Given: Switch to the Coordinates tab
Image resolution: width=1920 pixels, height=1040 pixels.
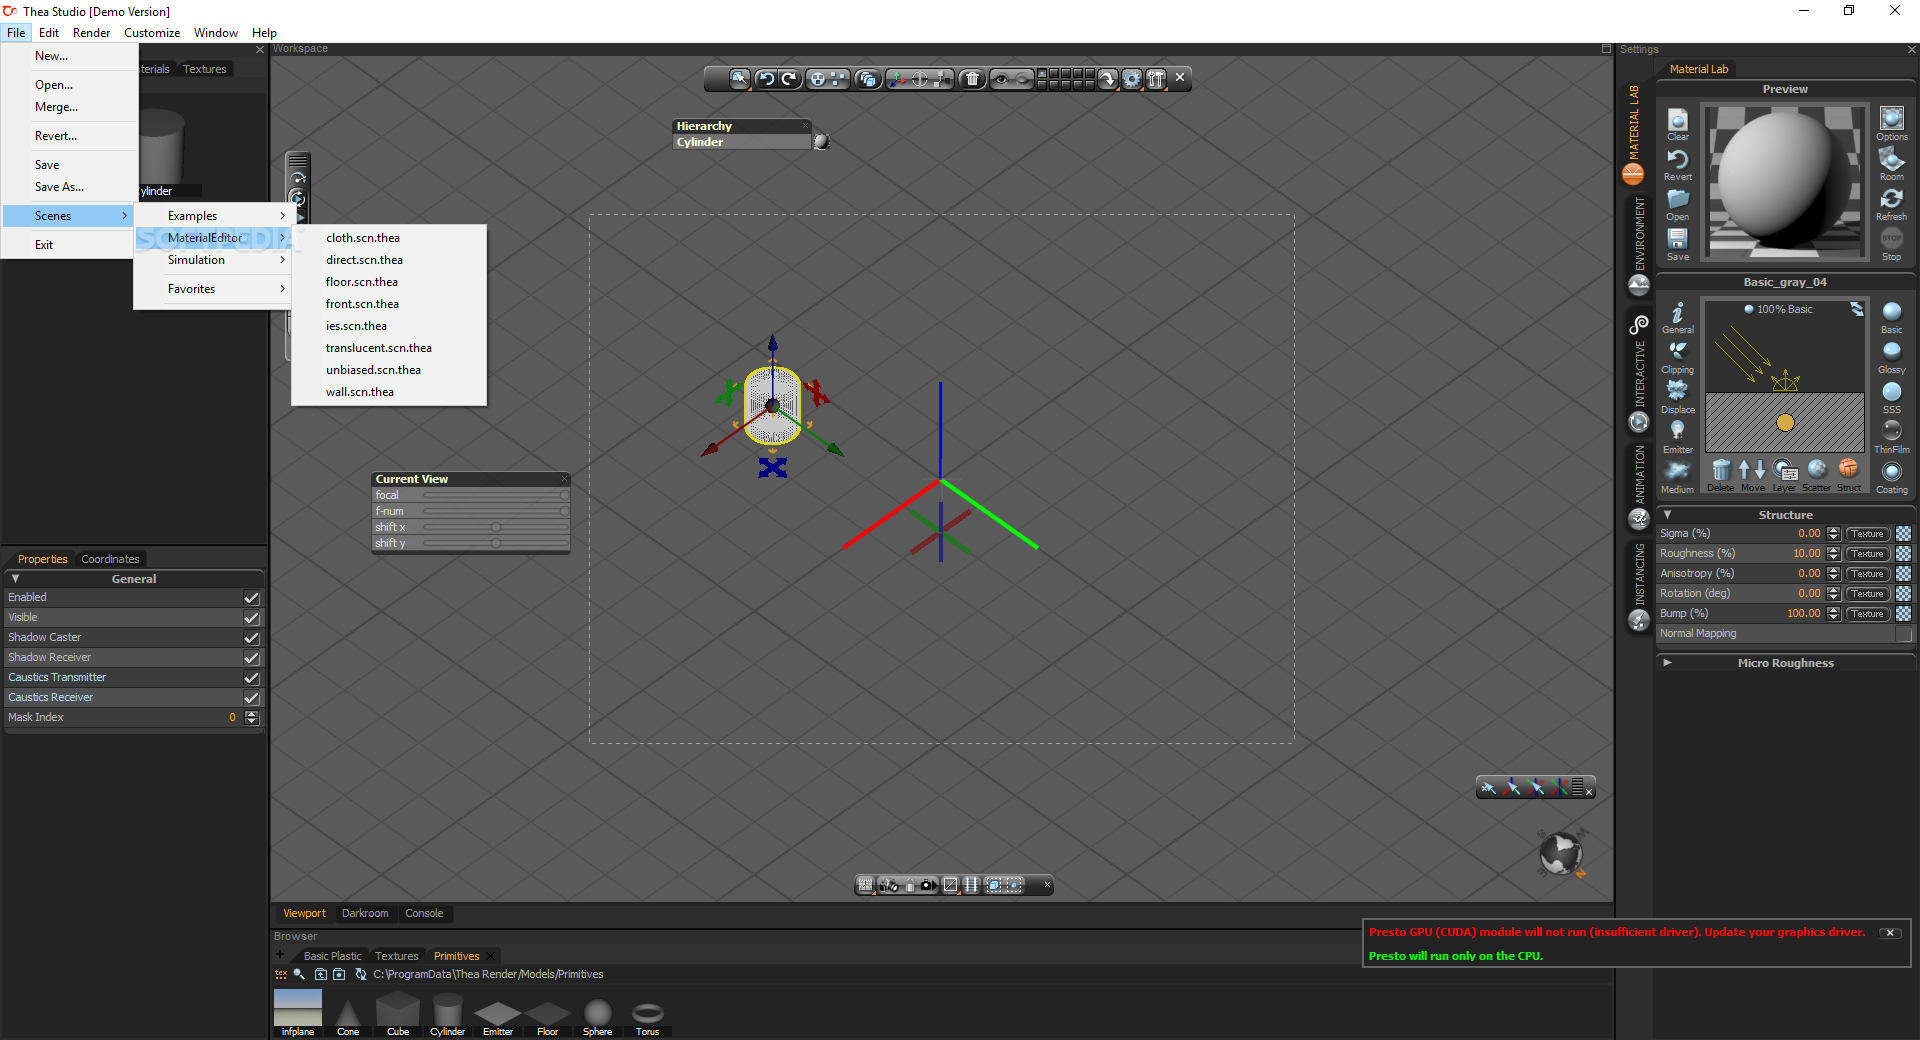Looking at the screenshot, I should (x=110, y=559).
